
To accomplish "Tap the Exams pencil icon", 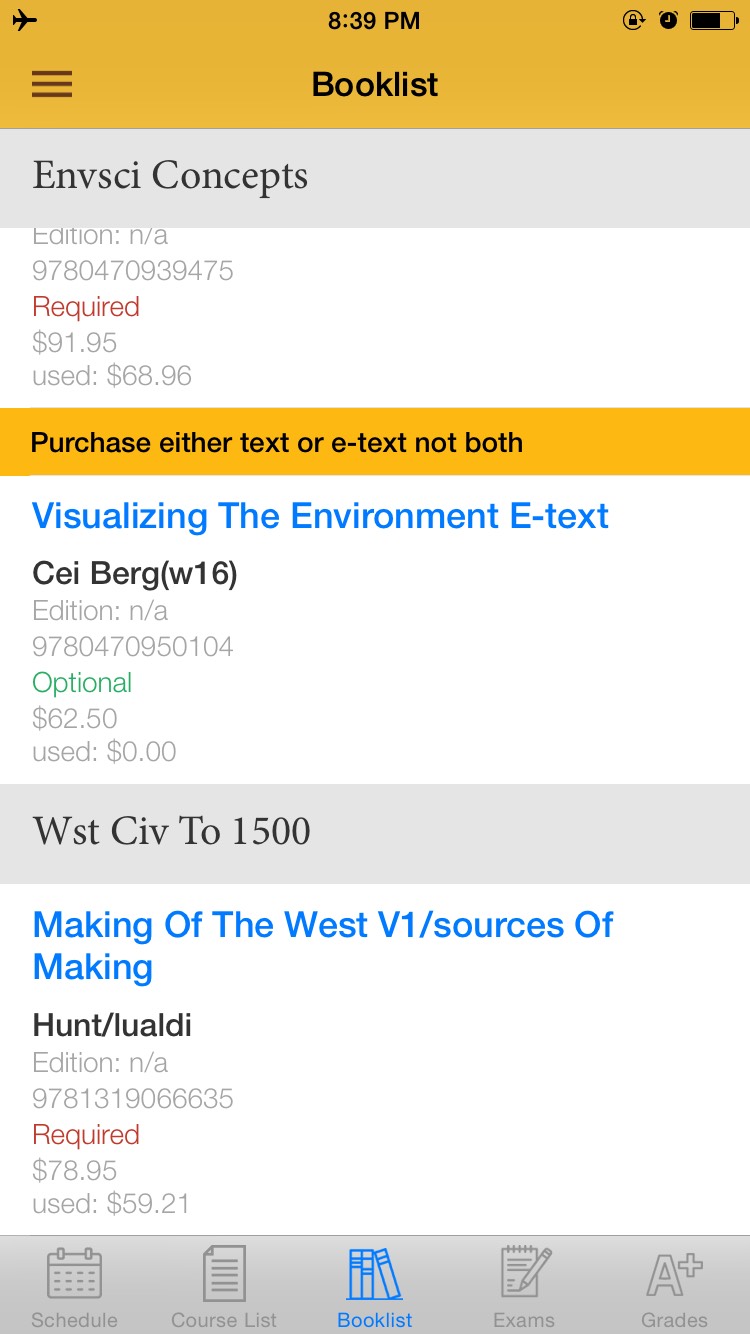I will click(524, 1273).
